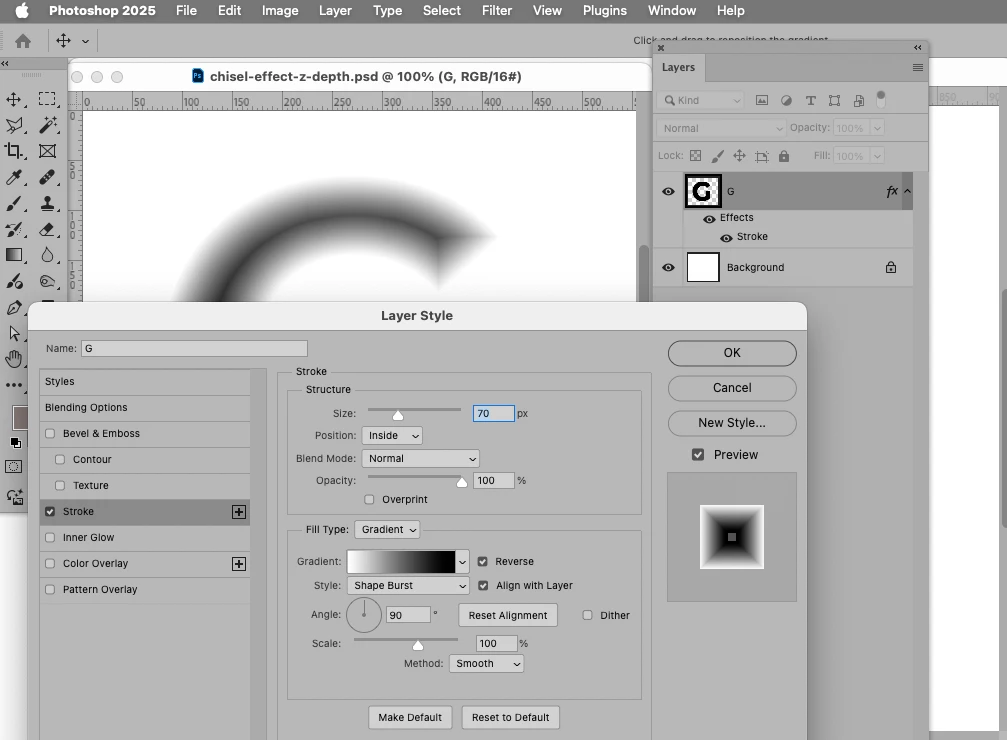
Task: Open the Method Smooth dropdown
Action: [x=487, y=664]
